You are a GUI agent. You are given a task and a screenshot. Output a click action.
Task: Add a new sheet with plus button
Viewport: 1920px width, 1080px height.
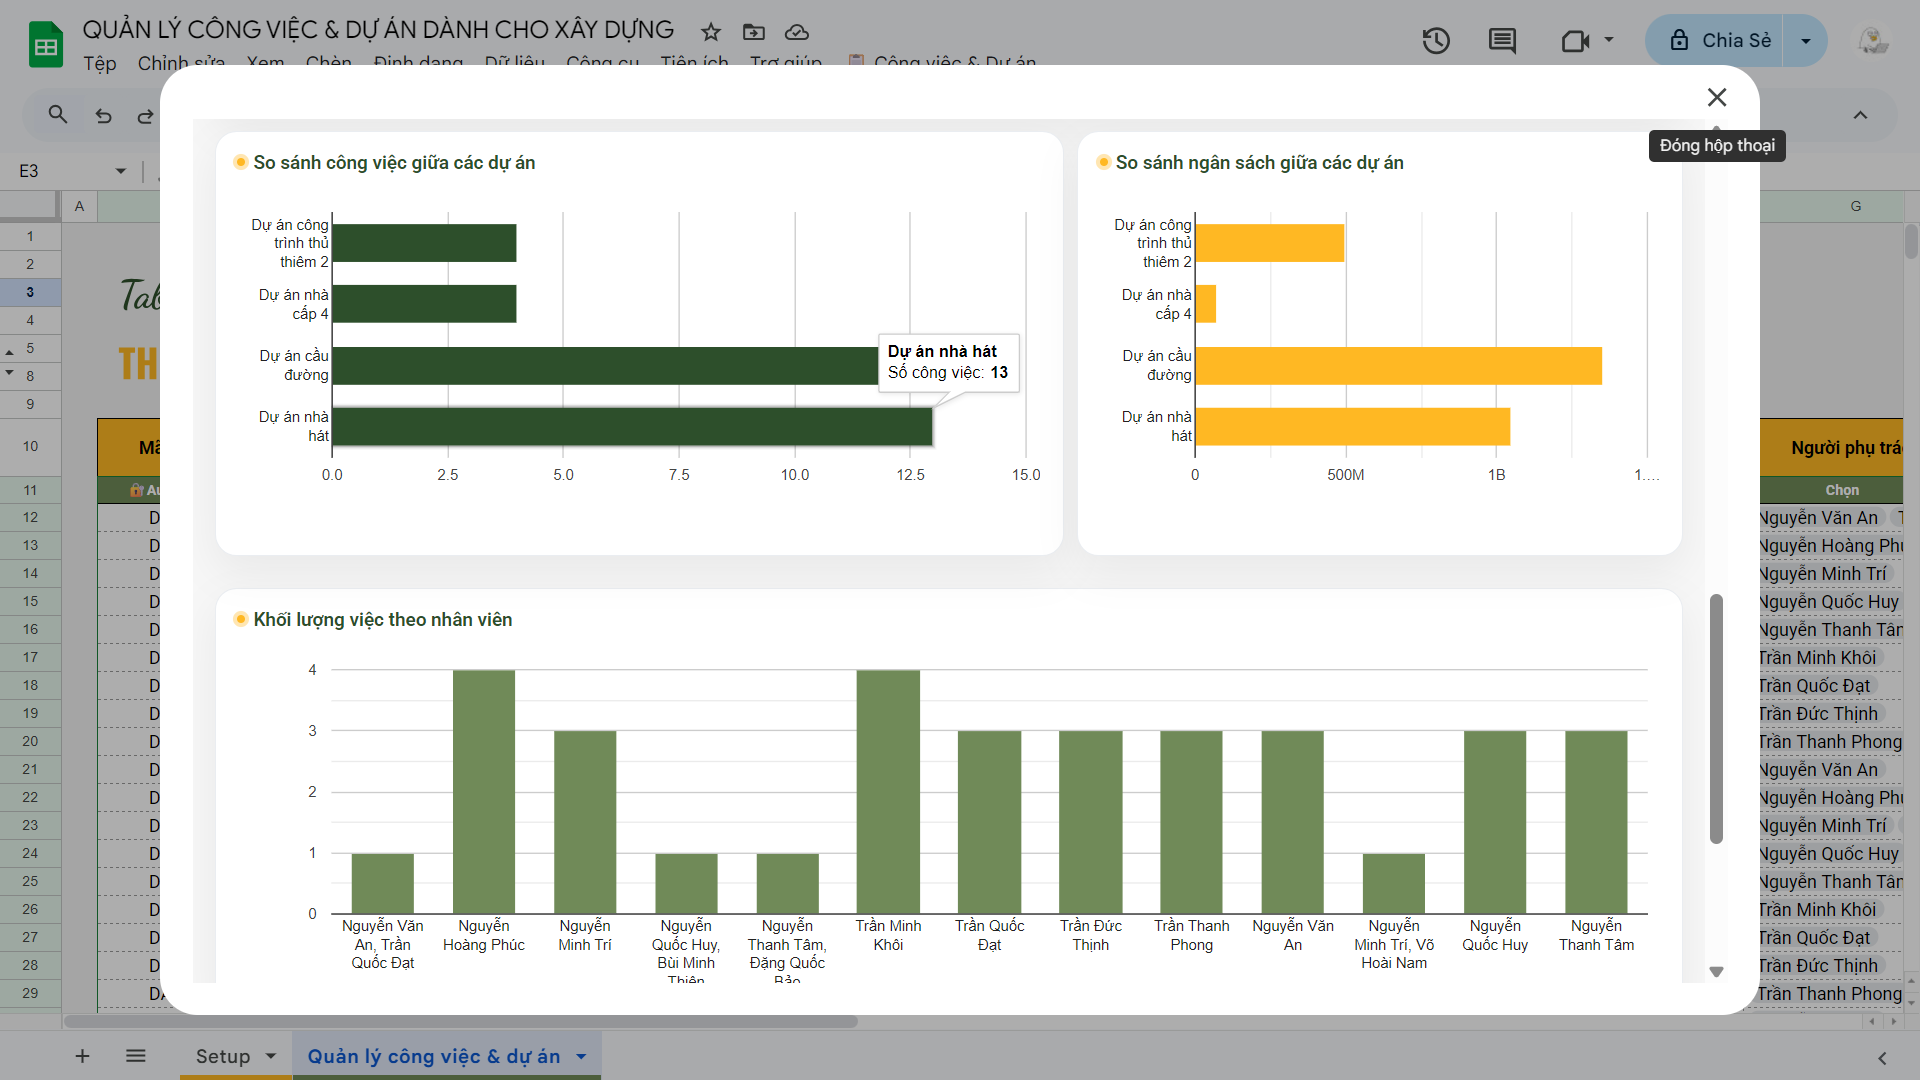(82, 1056)
